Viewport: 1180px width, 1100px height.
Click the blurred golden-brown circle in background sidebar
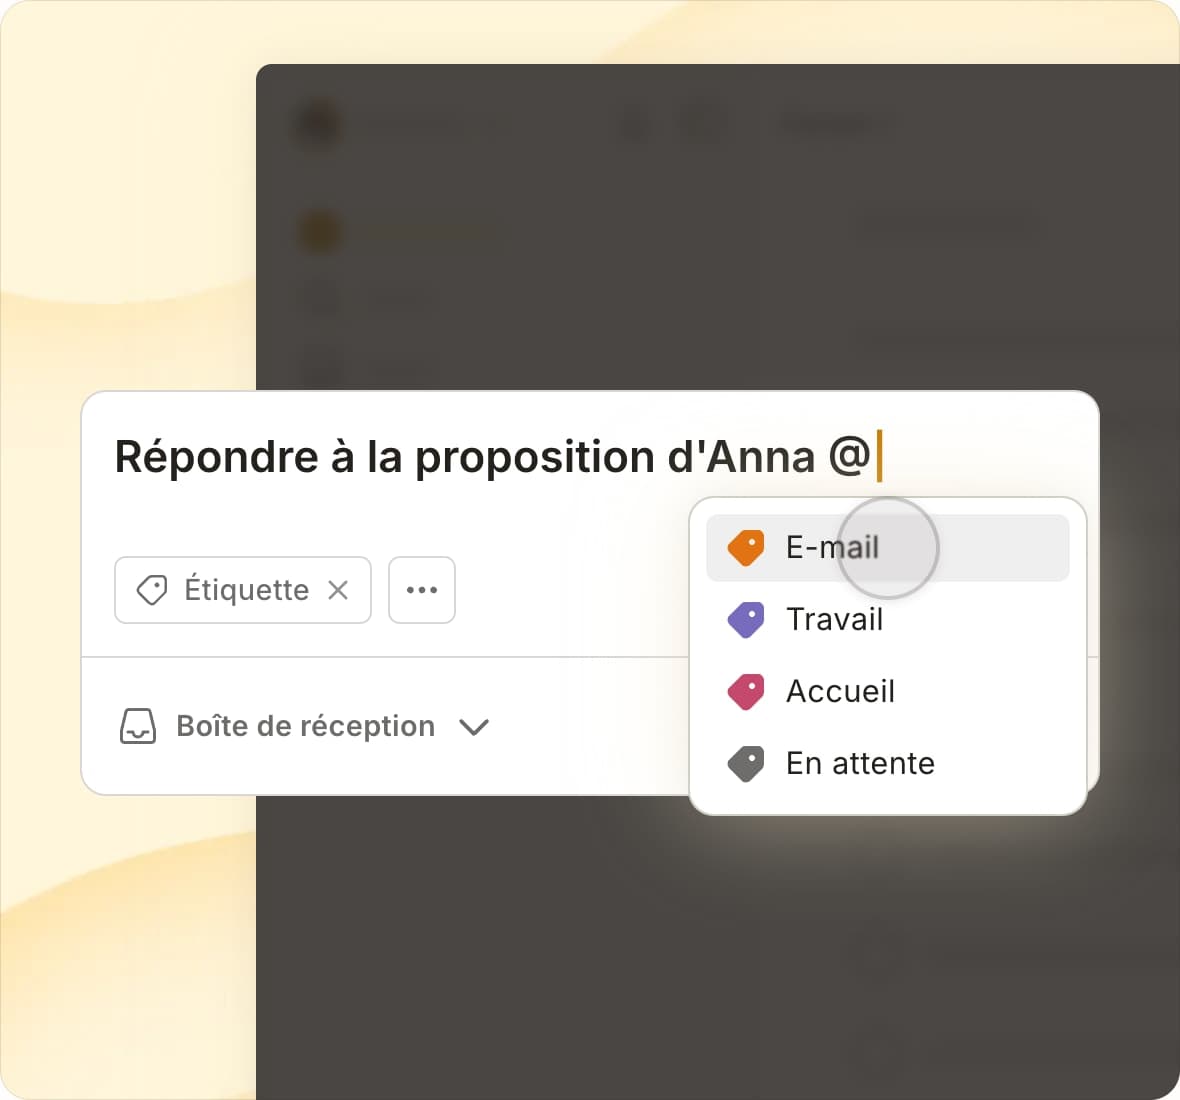320,231
